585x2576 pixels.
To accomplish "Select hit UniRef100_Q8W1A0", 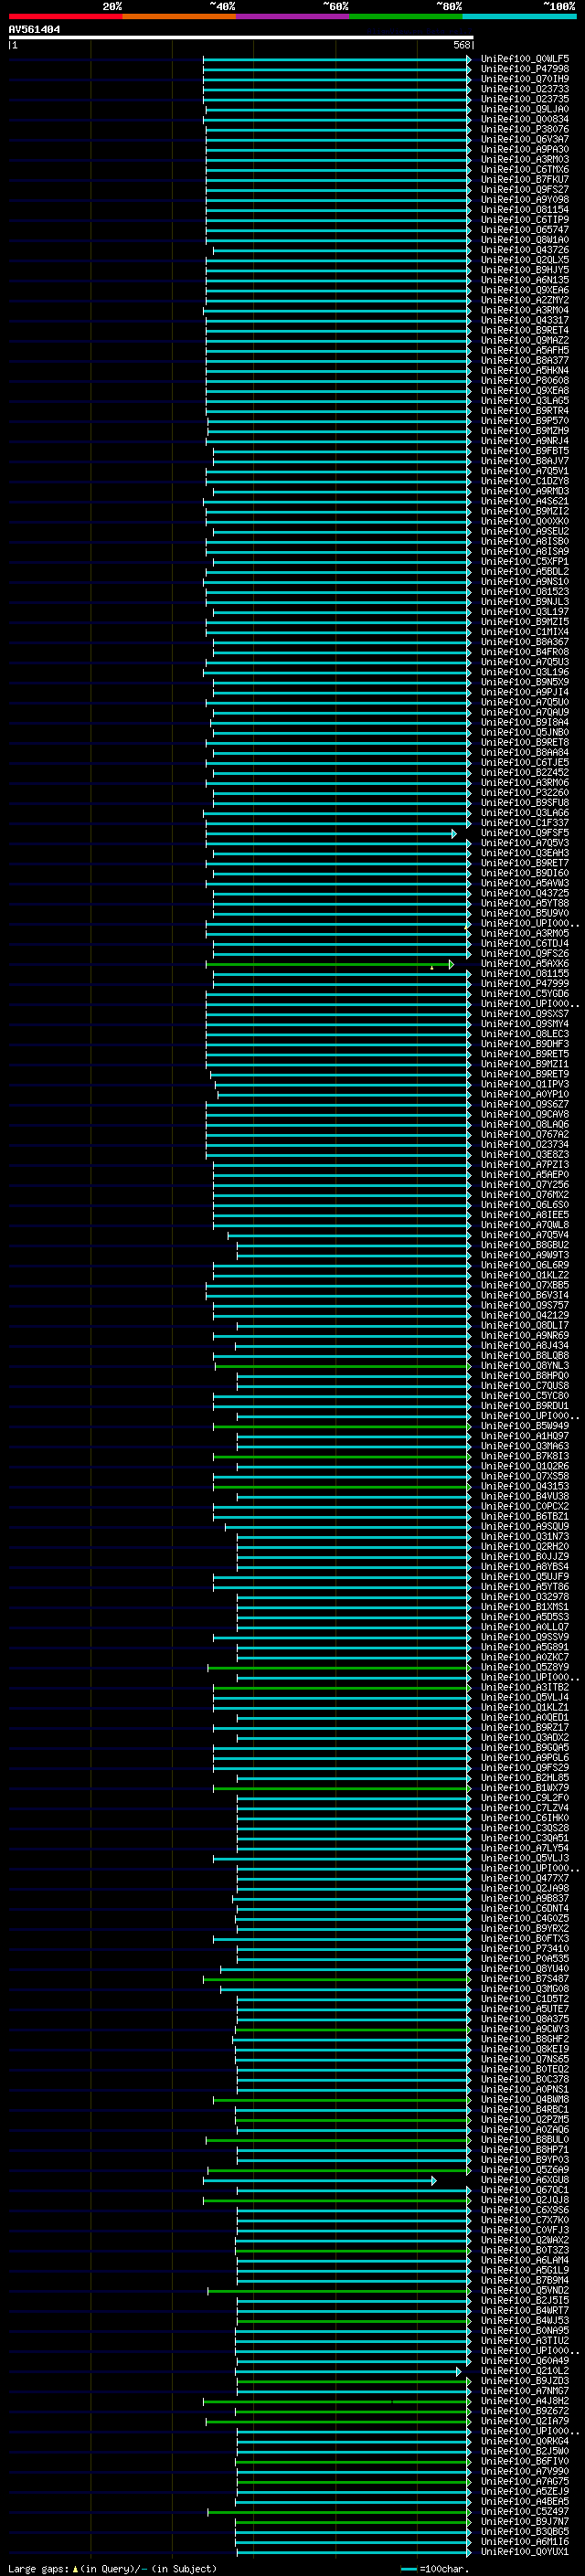I will 524,239.
